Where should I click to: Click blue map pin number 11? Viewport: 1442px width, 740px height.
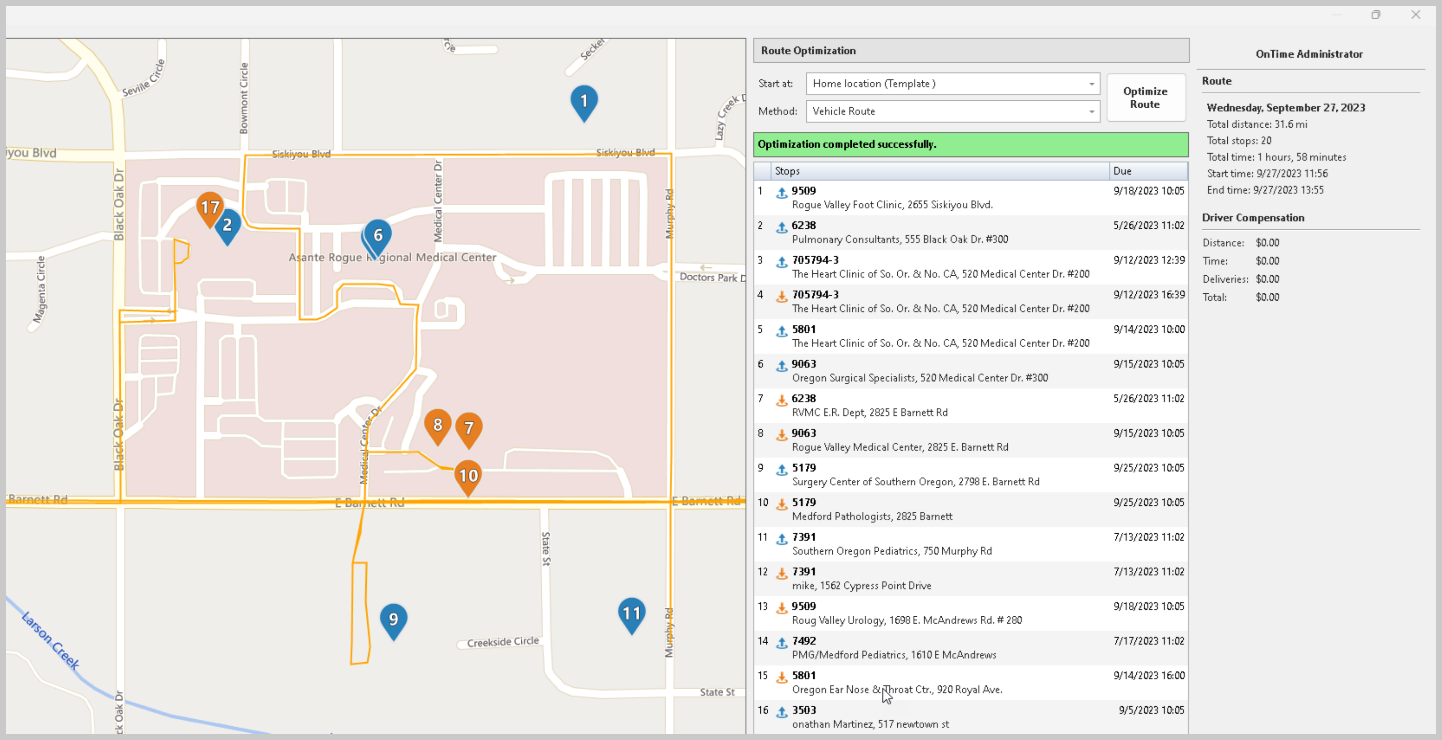pyautogui.click(x=631, y=615)
